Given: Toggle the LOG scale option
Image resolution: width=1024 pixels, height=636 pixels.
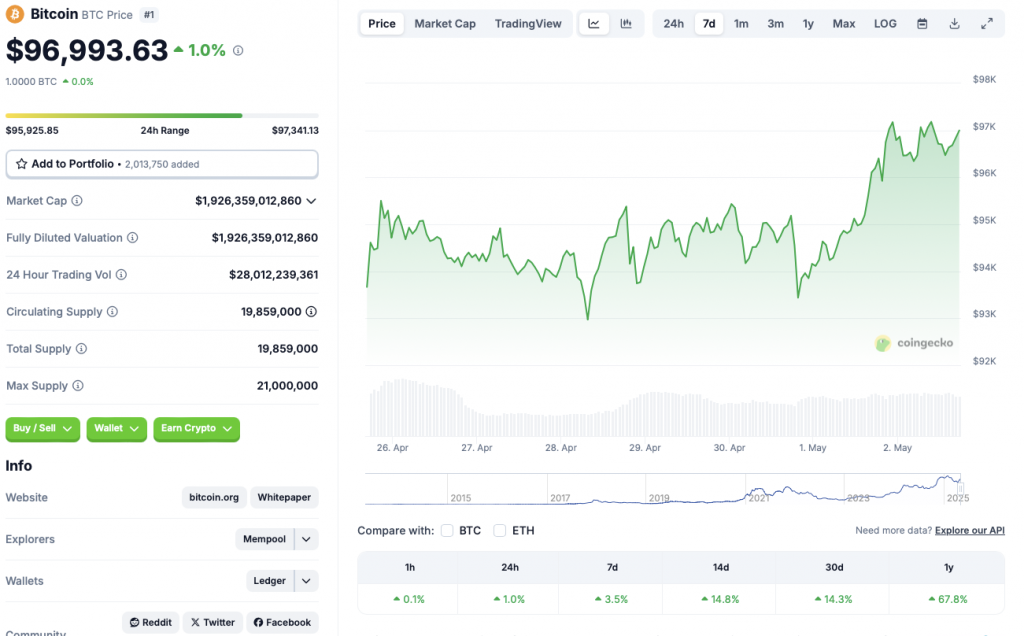Looking at the screenshot, I should pos(885,24).
